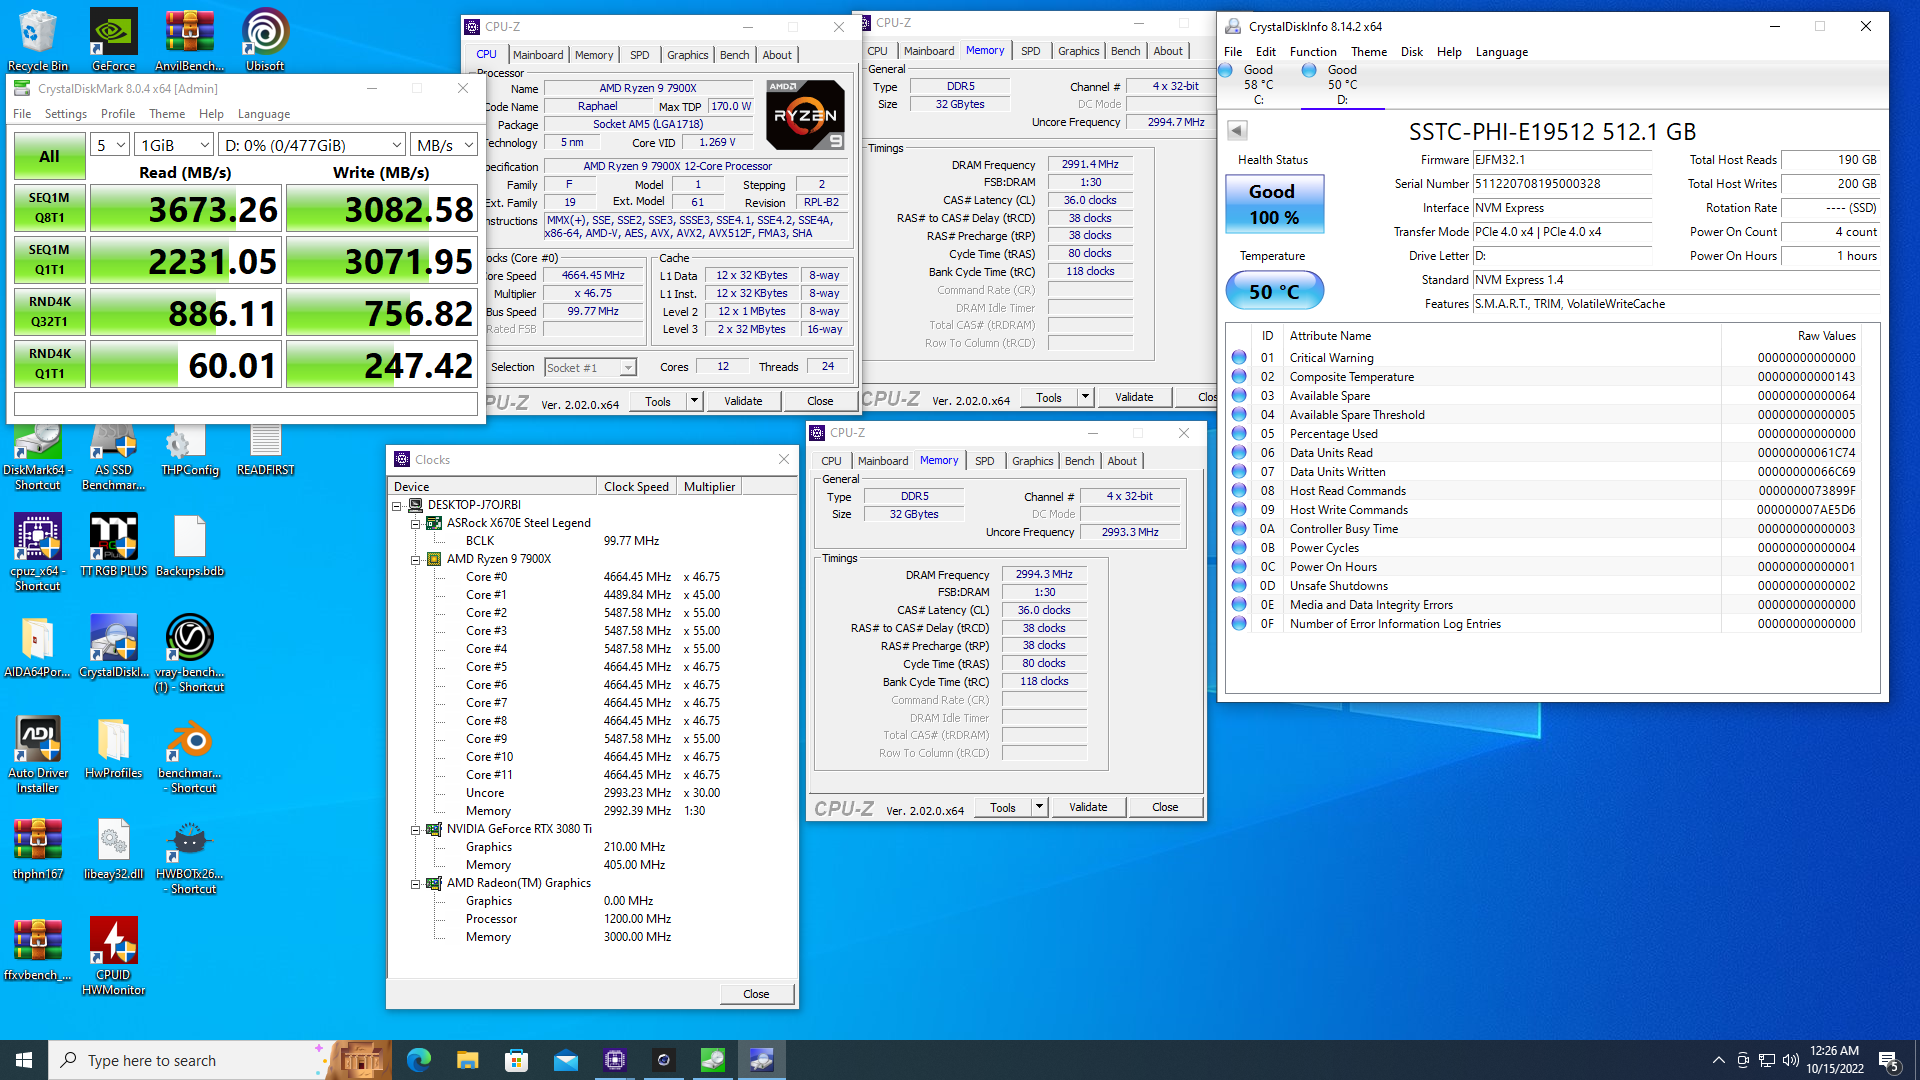This screenshot has height=1080, width=1920.
Task: Open the MB/s unit dropdown
Action: click(x=445, y=145)
